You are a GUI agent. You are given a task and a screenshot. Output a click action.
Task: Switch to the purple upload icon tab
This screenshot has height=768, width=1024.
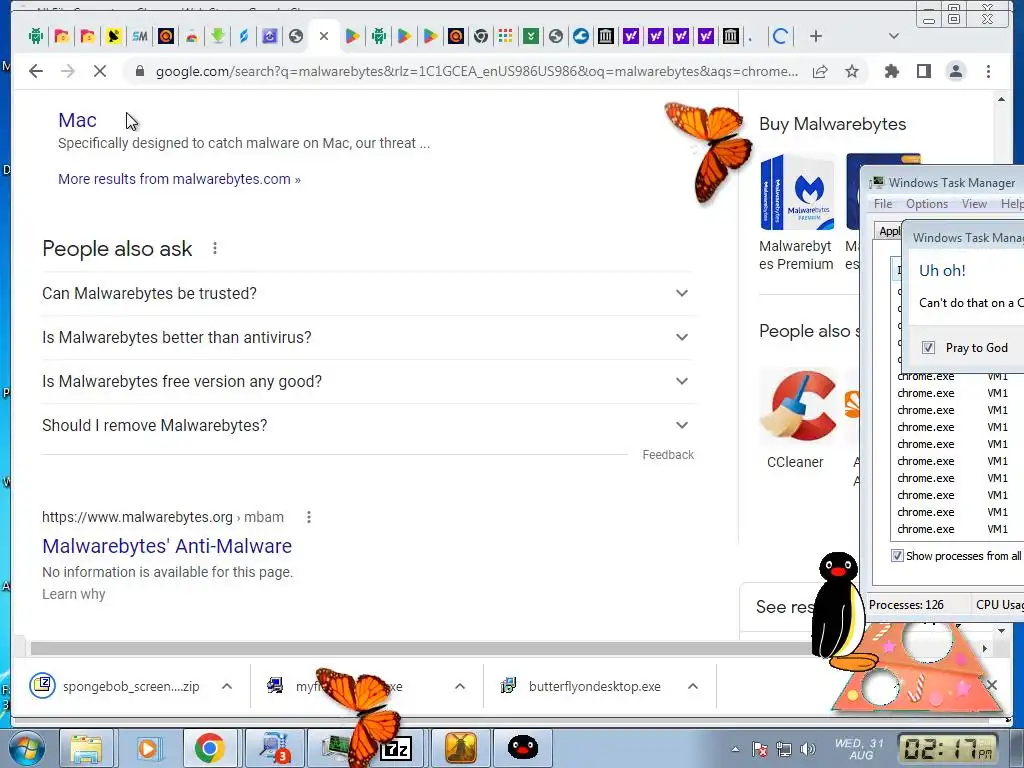[x=270, y=37]
